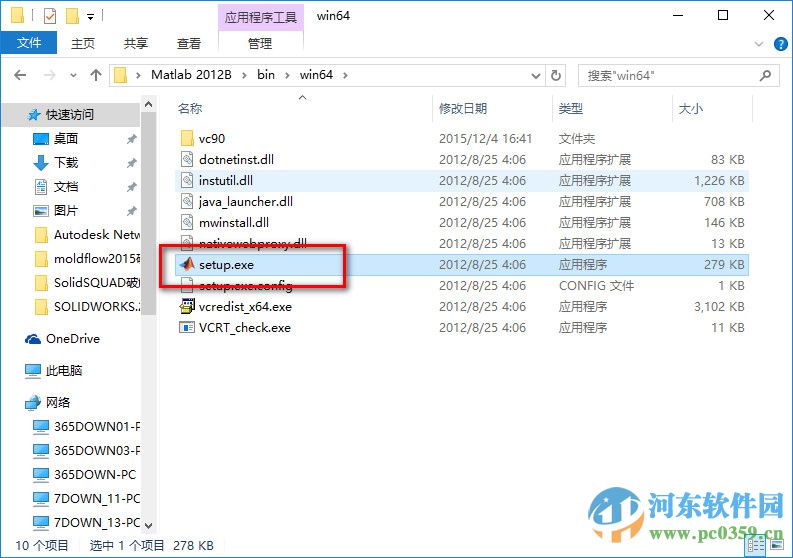Open the address bar history dropdown
The image size is (793, 558).
point(536,76)
